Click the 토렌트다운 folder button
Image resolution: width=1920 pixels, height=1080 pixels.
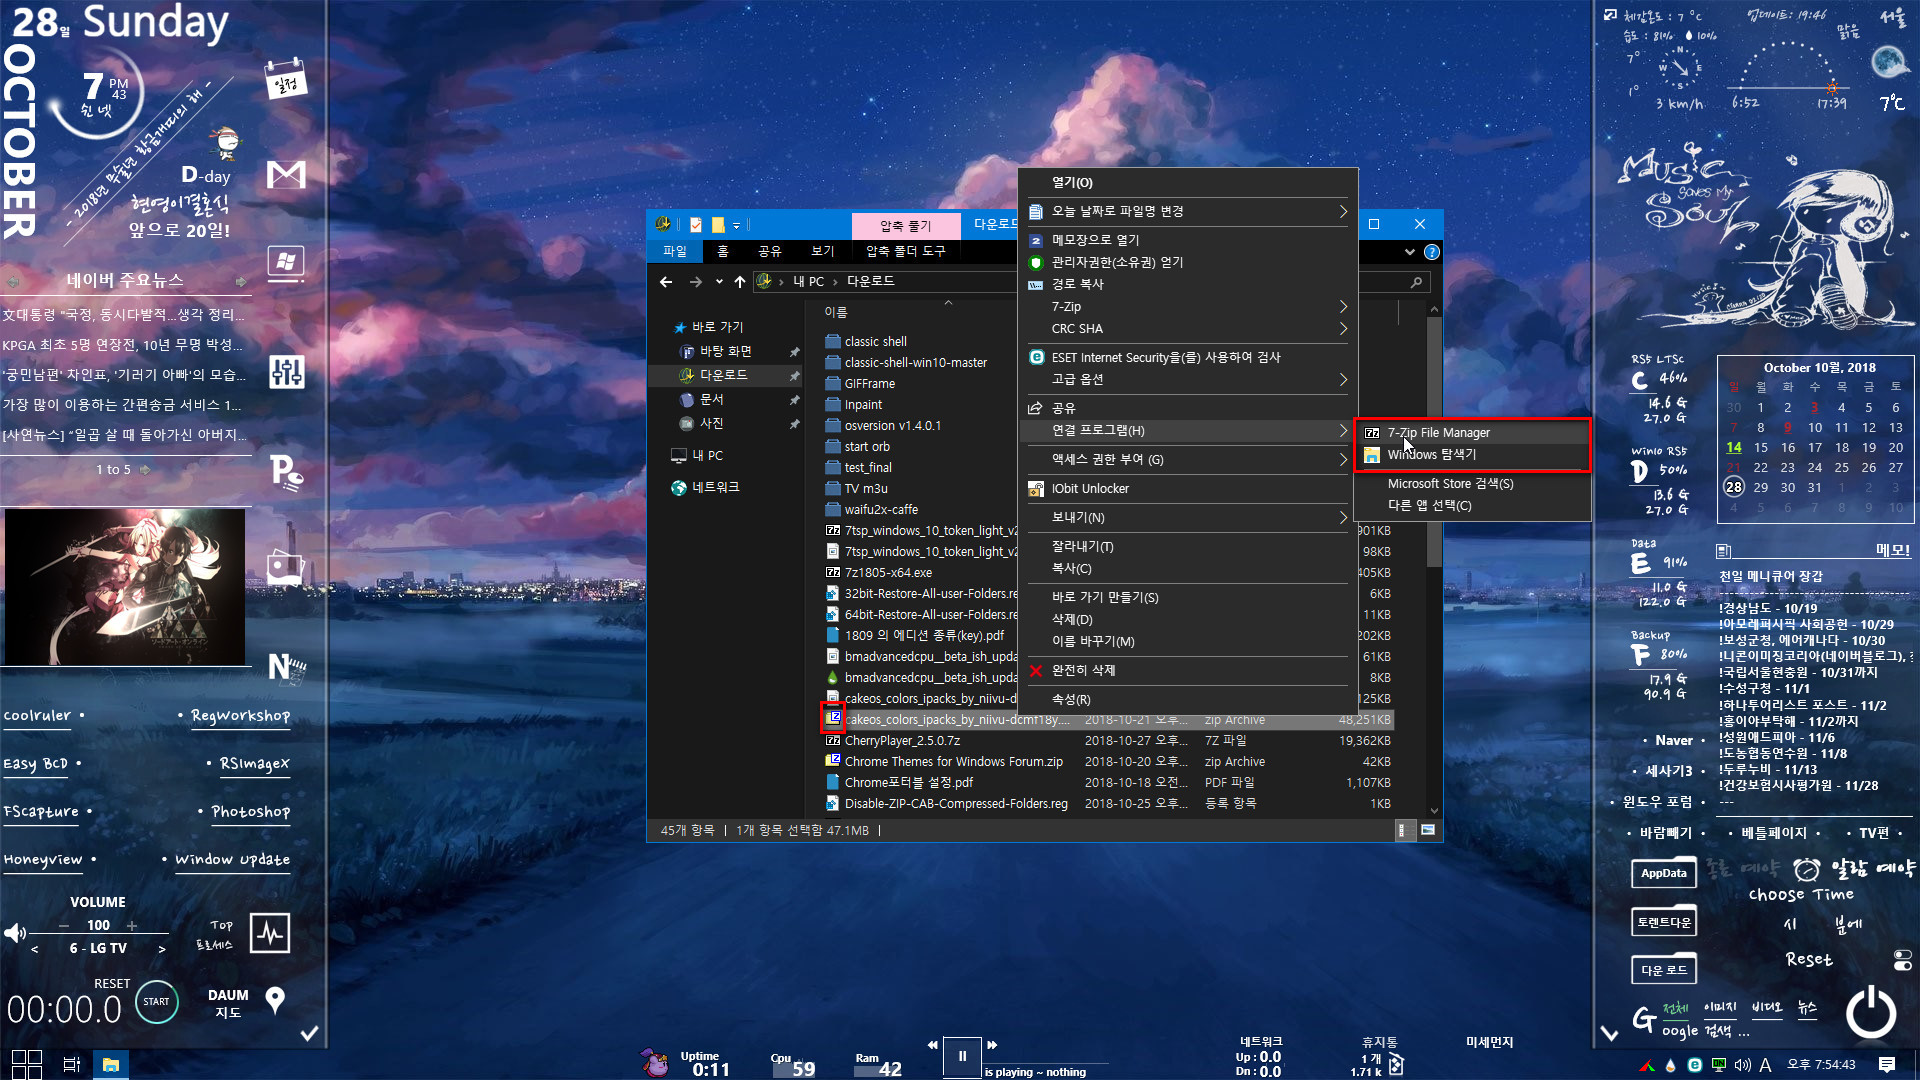tap(1663, 923)
